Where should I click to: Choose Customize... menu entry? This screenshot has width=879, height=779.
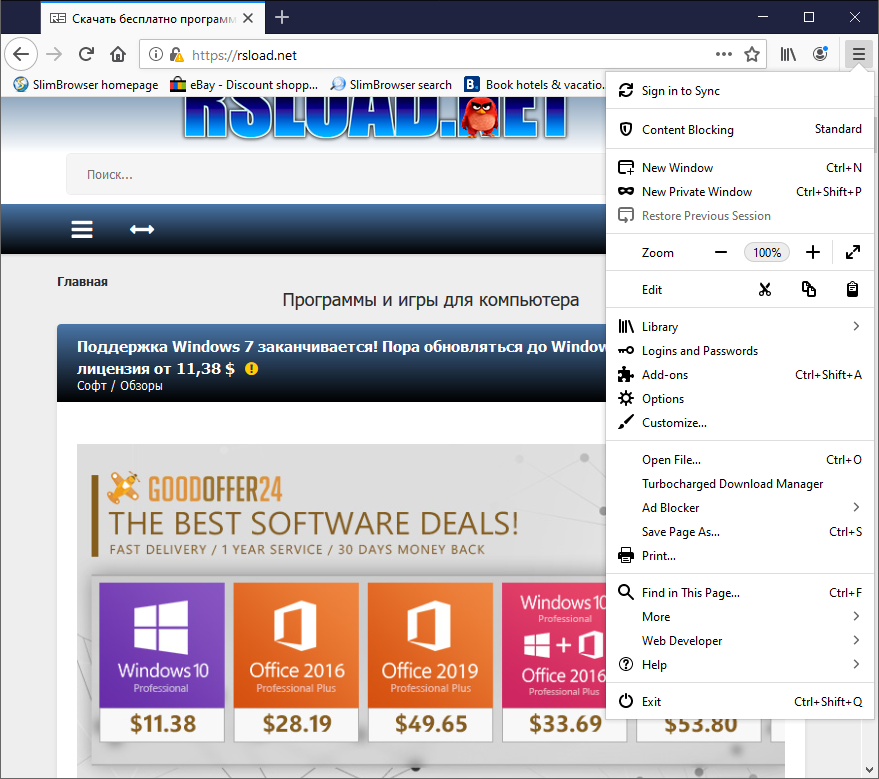[x=740, y=423]
